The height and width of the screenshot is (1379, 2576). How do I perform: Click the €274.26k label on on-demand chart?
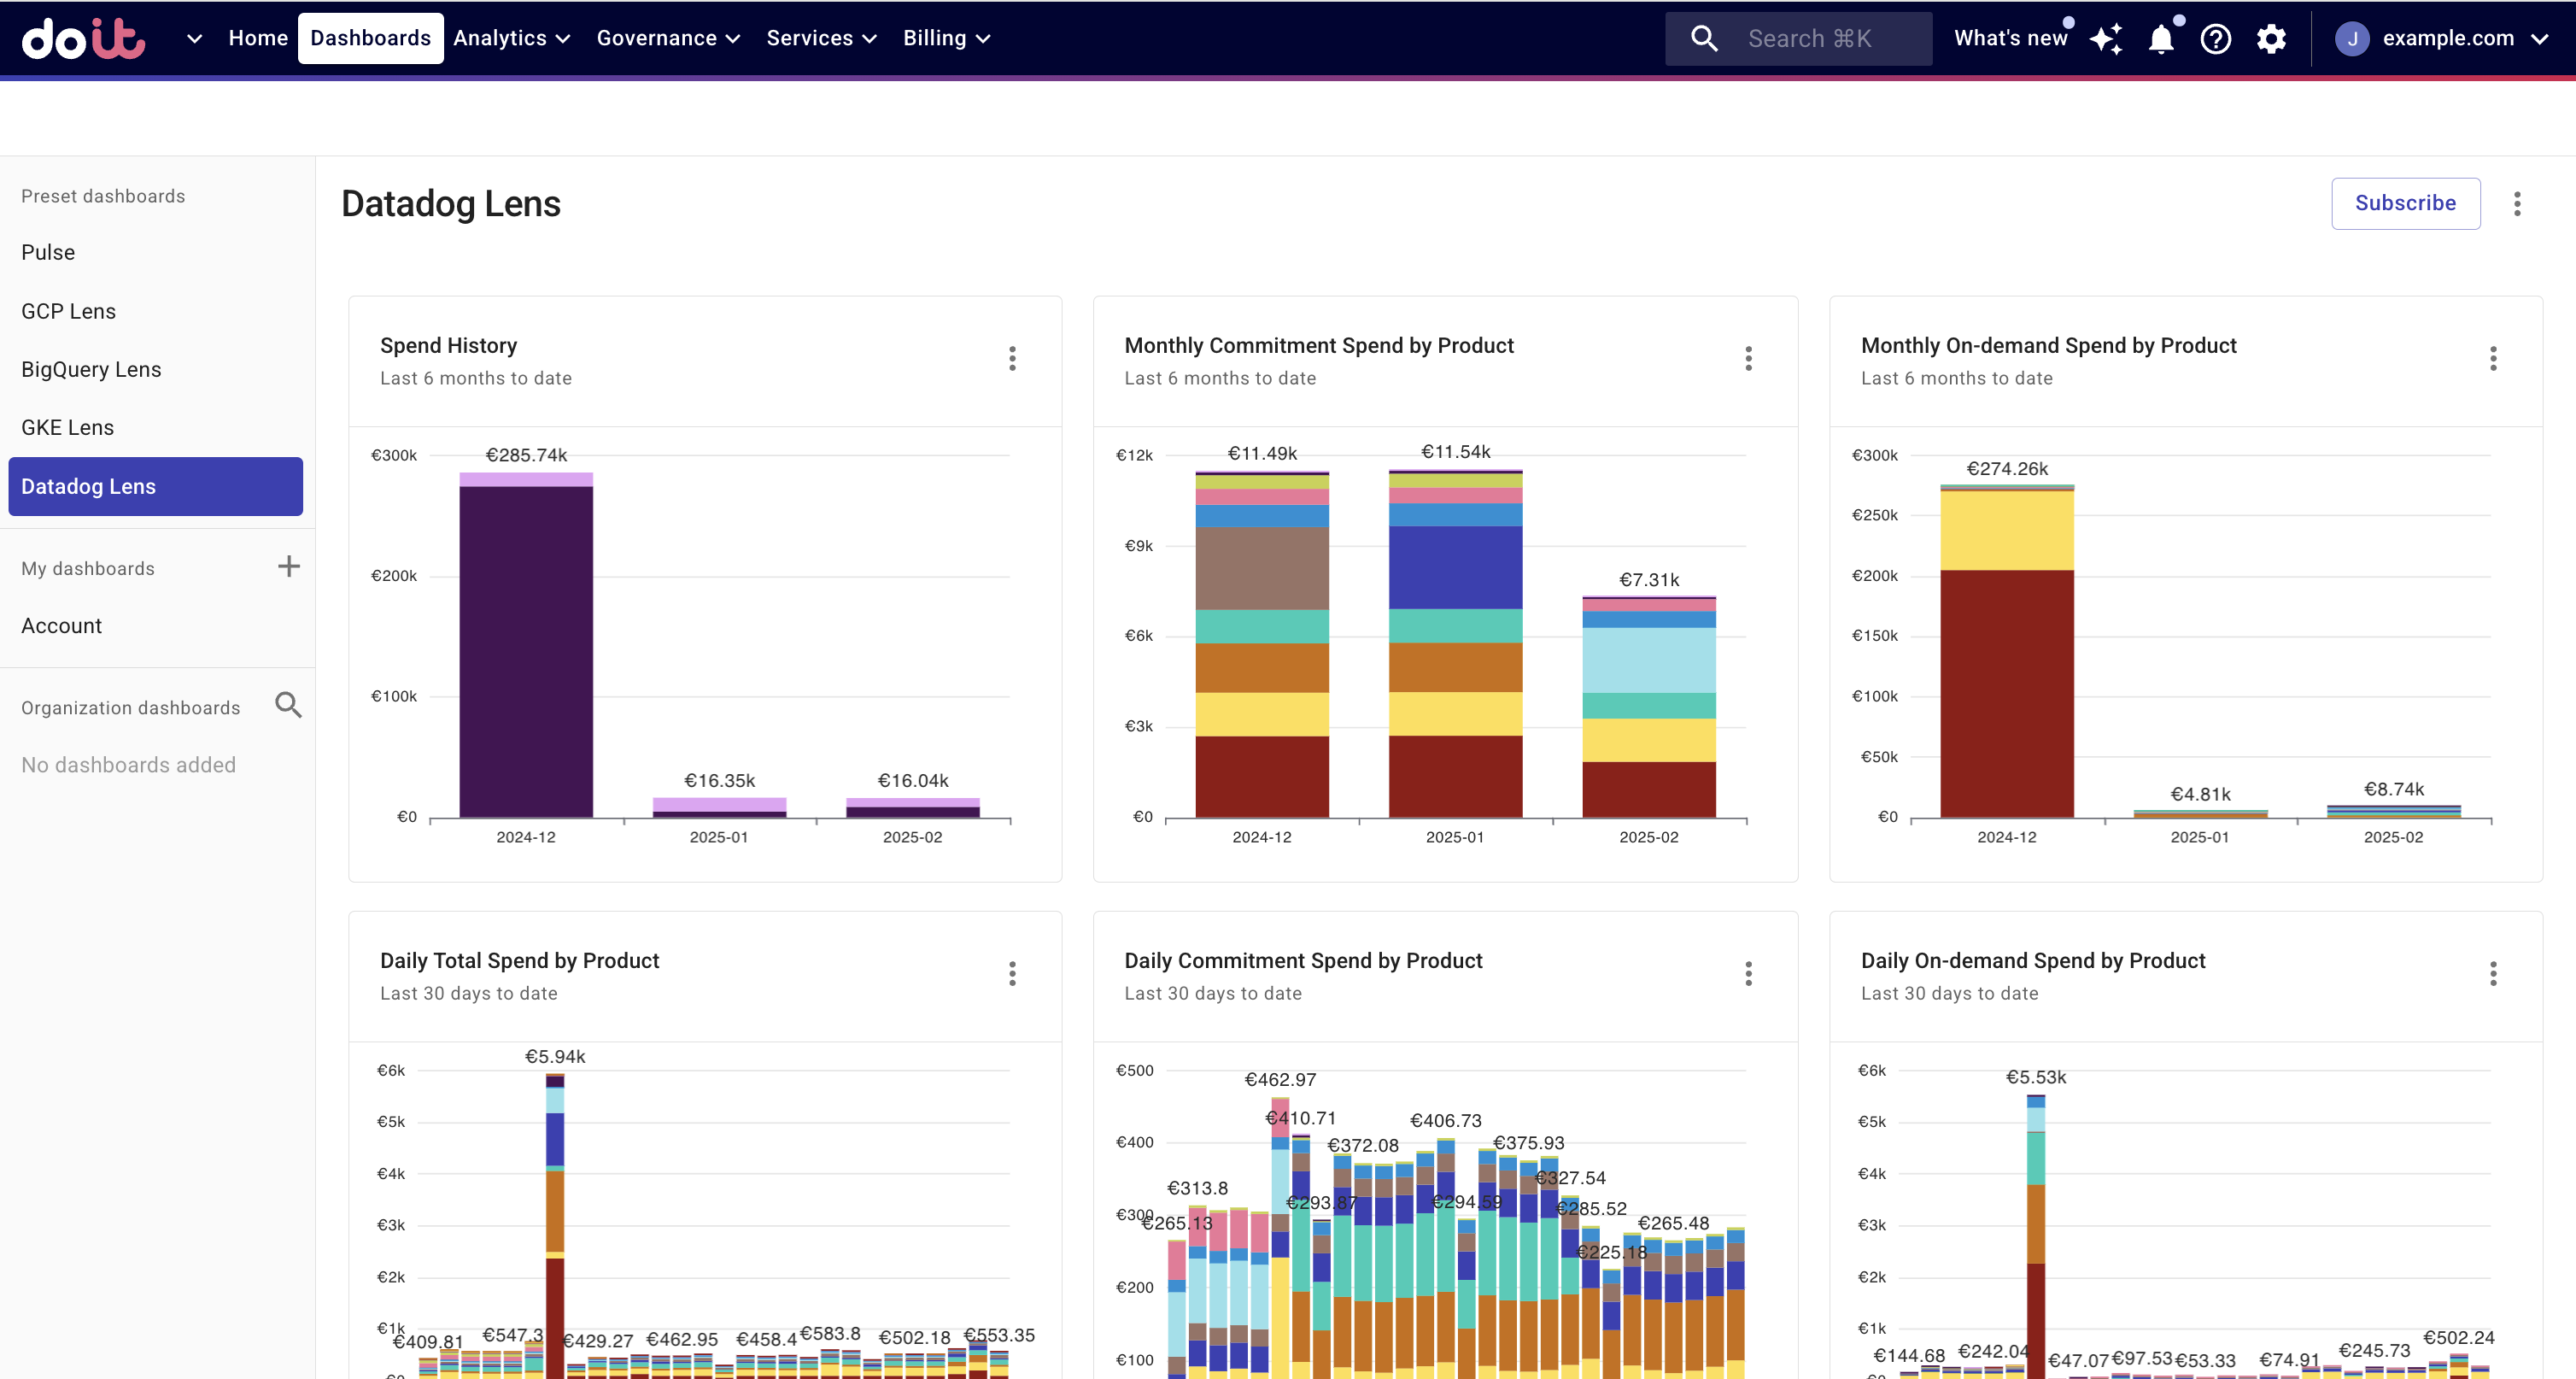[x=2007, y=470]
